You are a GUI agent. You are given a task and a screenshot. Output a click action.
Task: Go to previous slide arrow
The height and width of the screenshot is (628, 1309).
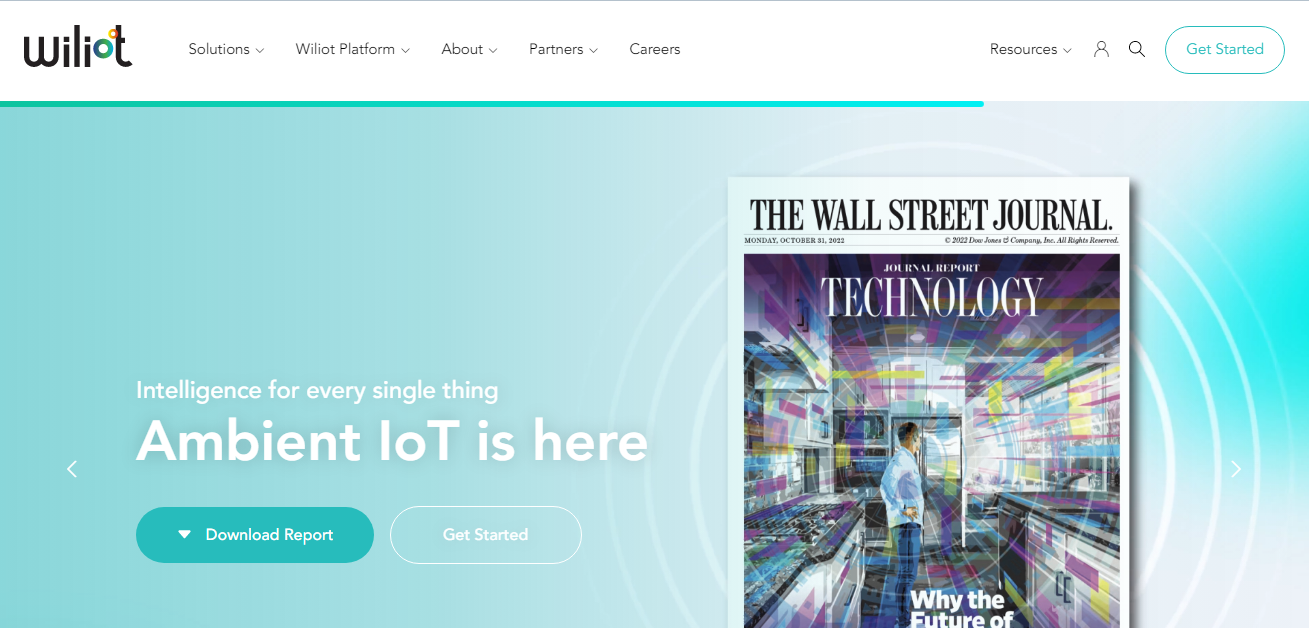72,468
